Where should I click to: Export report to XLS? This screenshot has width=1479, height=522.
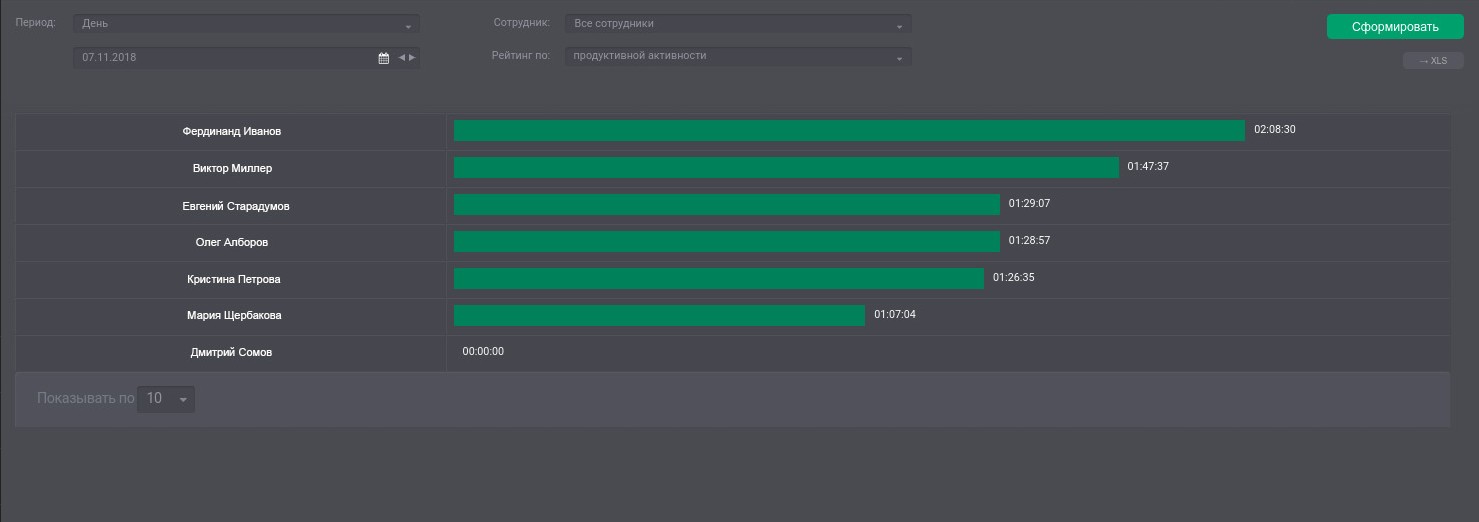[x=1433, y=61]
